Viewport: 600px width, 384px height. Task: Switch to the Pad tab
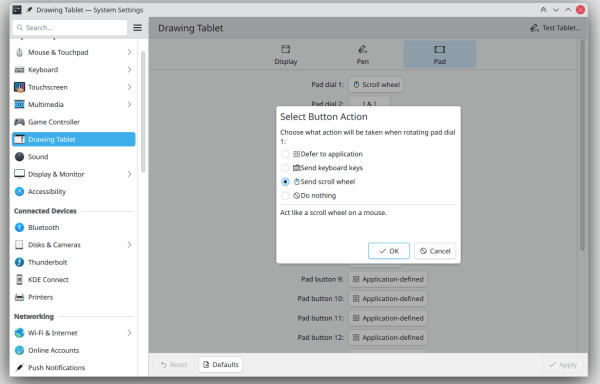click(x=440, y=55)
